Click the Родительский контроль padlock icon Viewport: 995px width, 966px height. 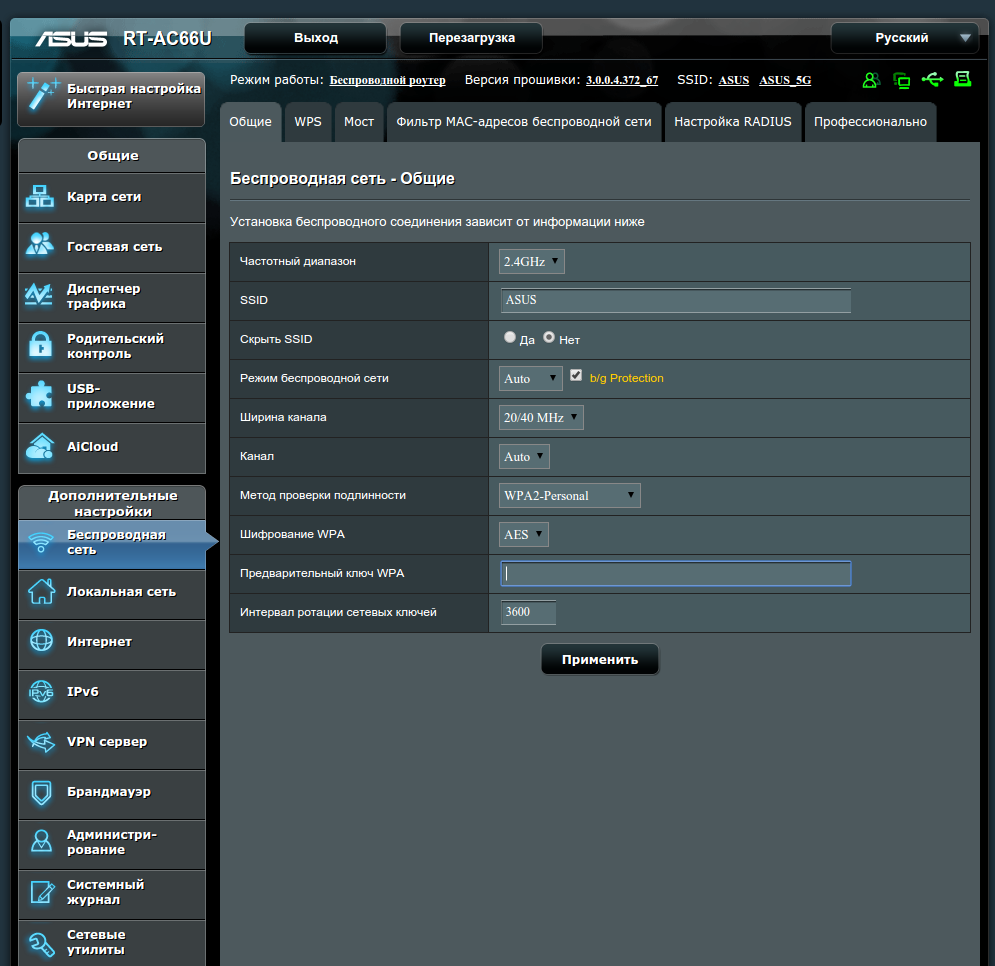pos(41,345)
